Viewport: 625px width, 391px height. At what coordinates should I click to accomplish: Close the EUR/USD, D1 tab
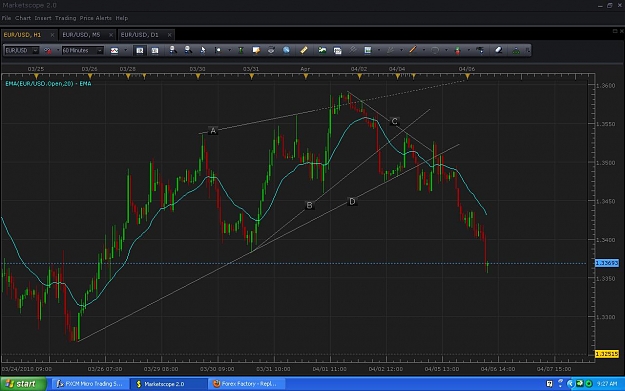pos(169,35)
